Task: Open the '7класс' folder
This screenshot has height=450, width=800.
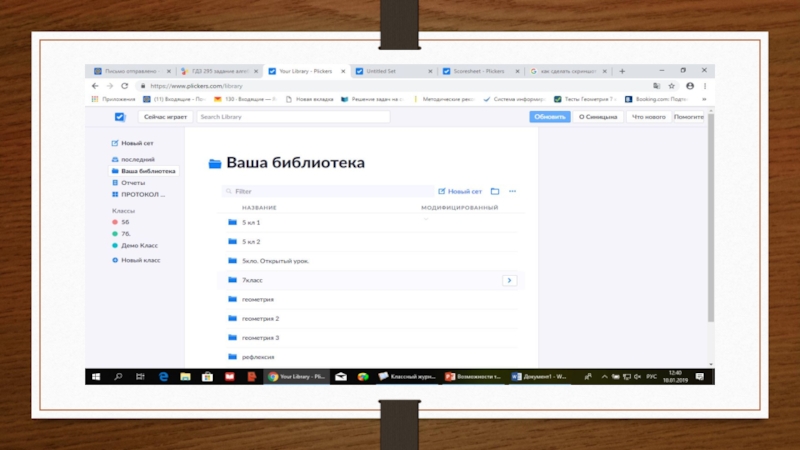Action: click(371, 280)
